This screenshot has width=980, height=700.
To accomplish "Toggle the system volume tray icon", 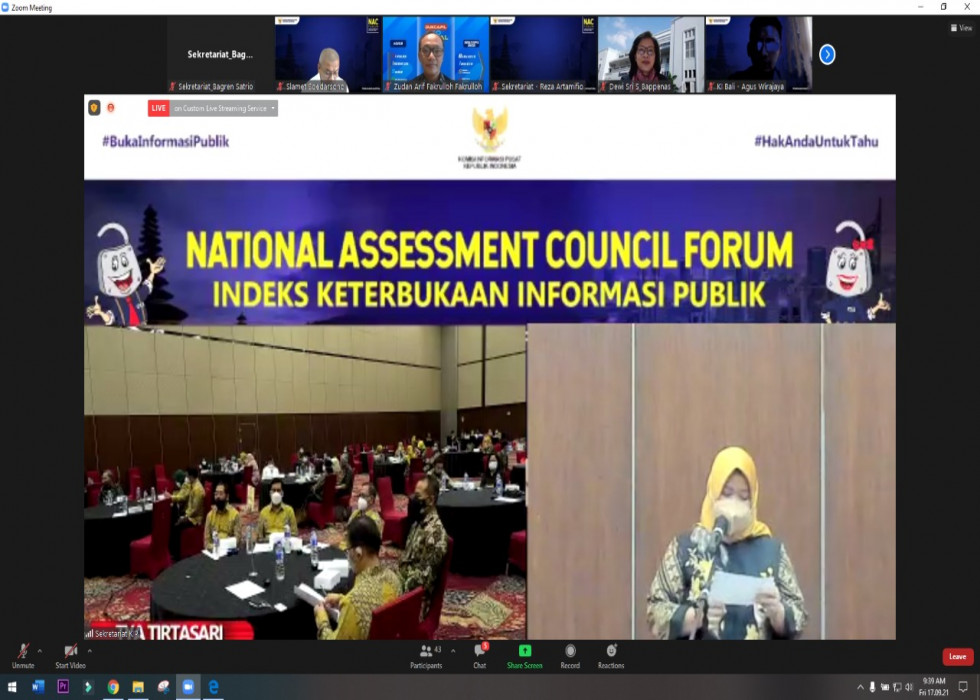I will (x=907, y=687).
